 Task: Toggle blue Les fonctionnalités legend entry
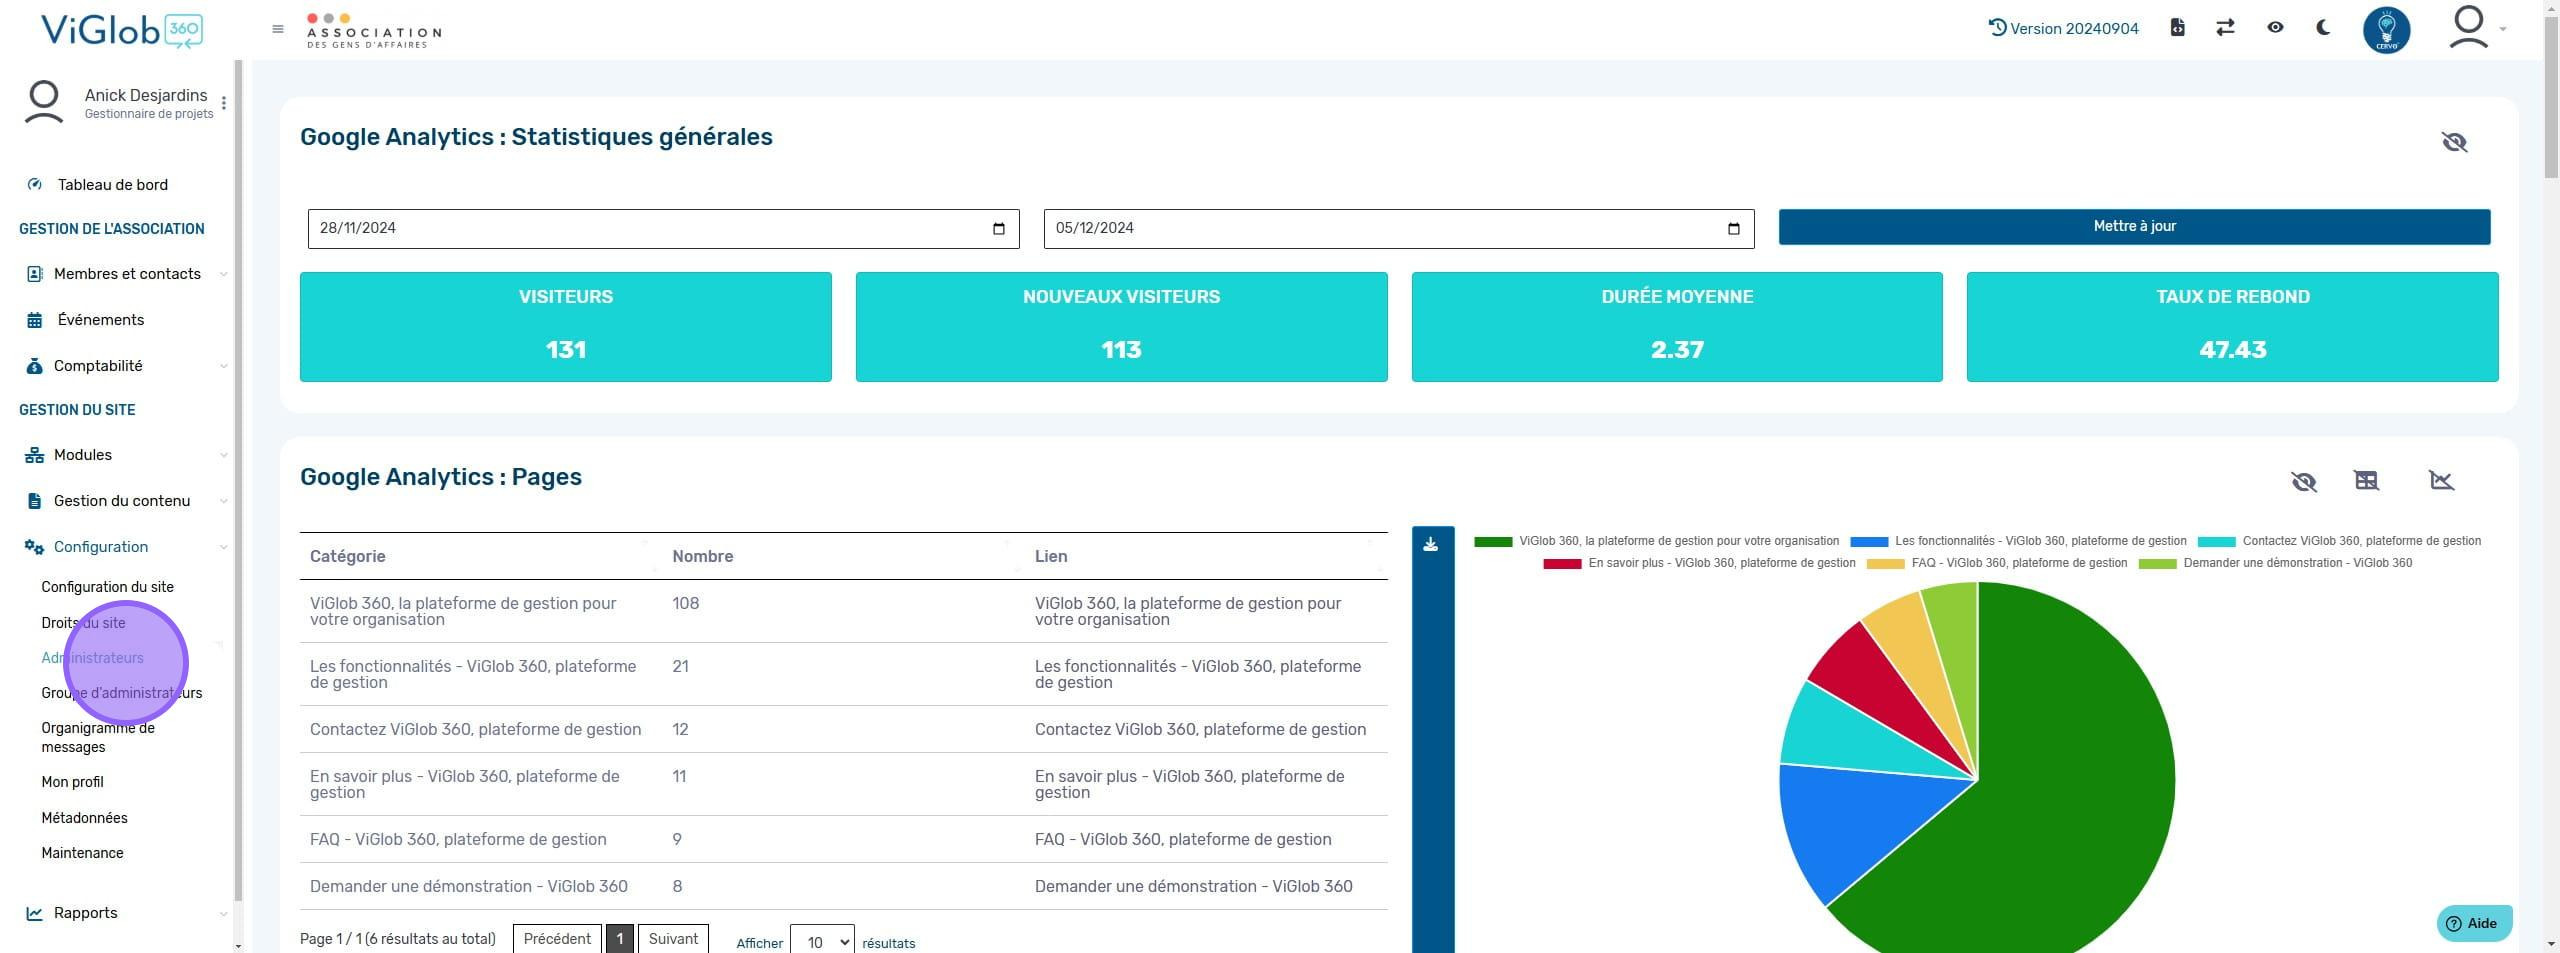pyautogui.click(x=2018, y=541)
